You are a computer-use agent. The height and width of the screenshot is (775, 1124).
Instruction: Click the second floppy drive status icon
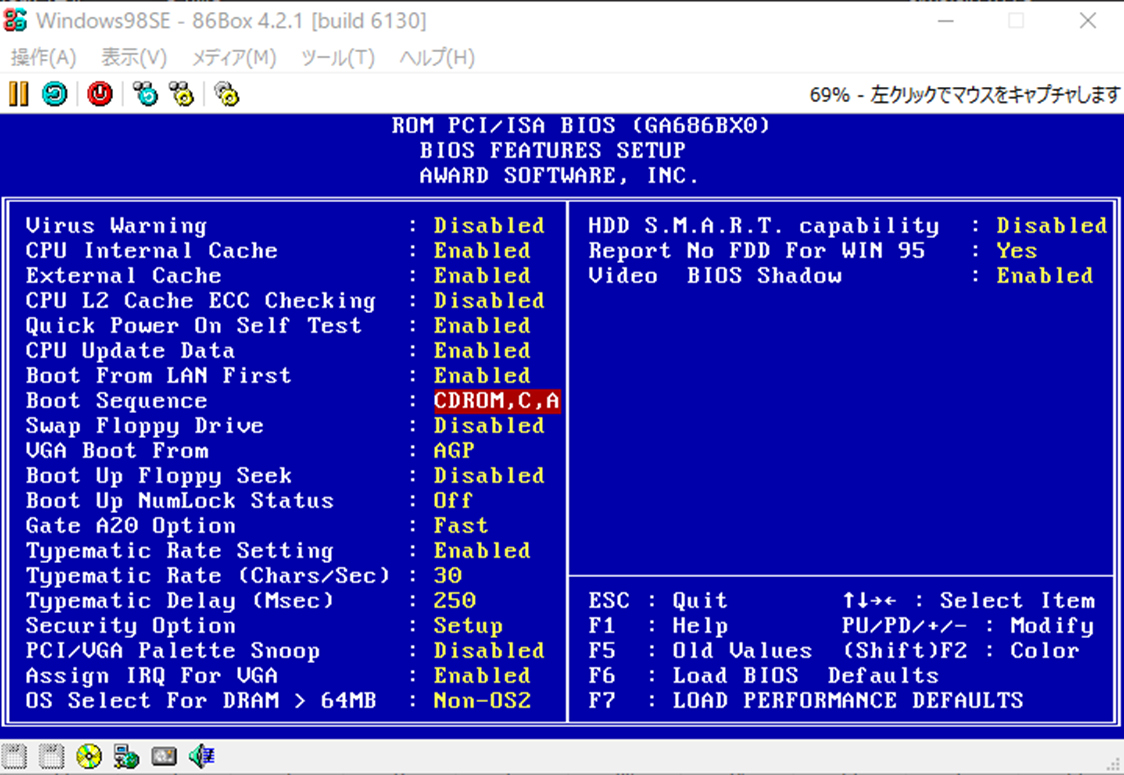tap(52, 756)
